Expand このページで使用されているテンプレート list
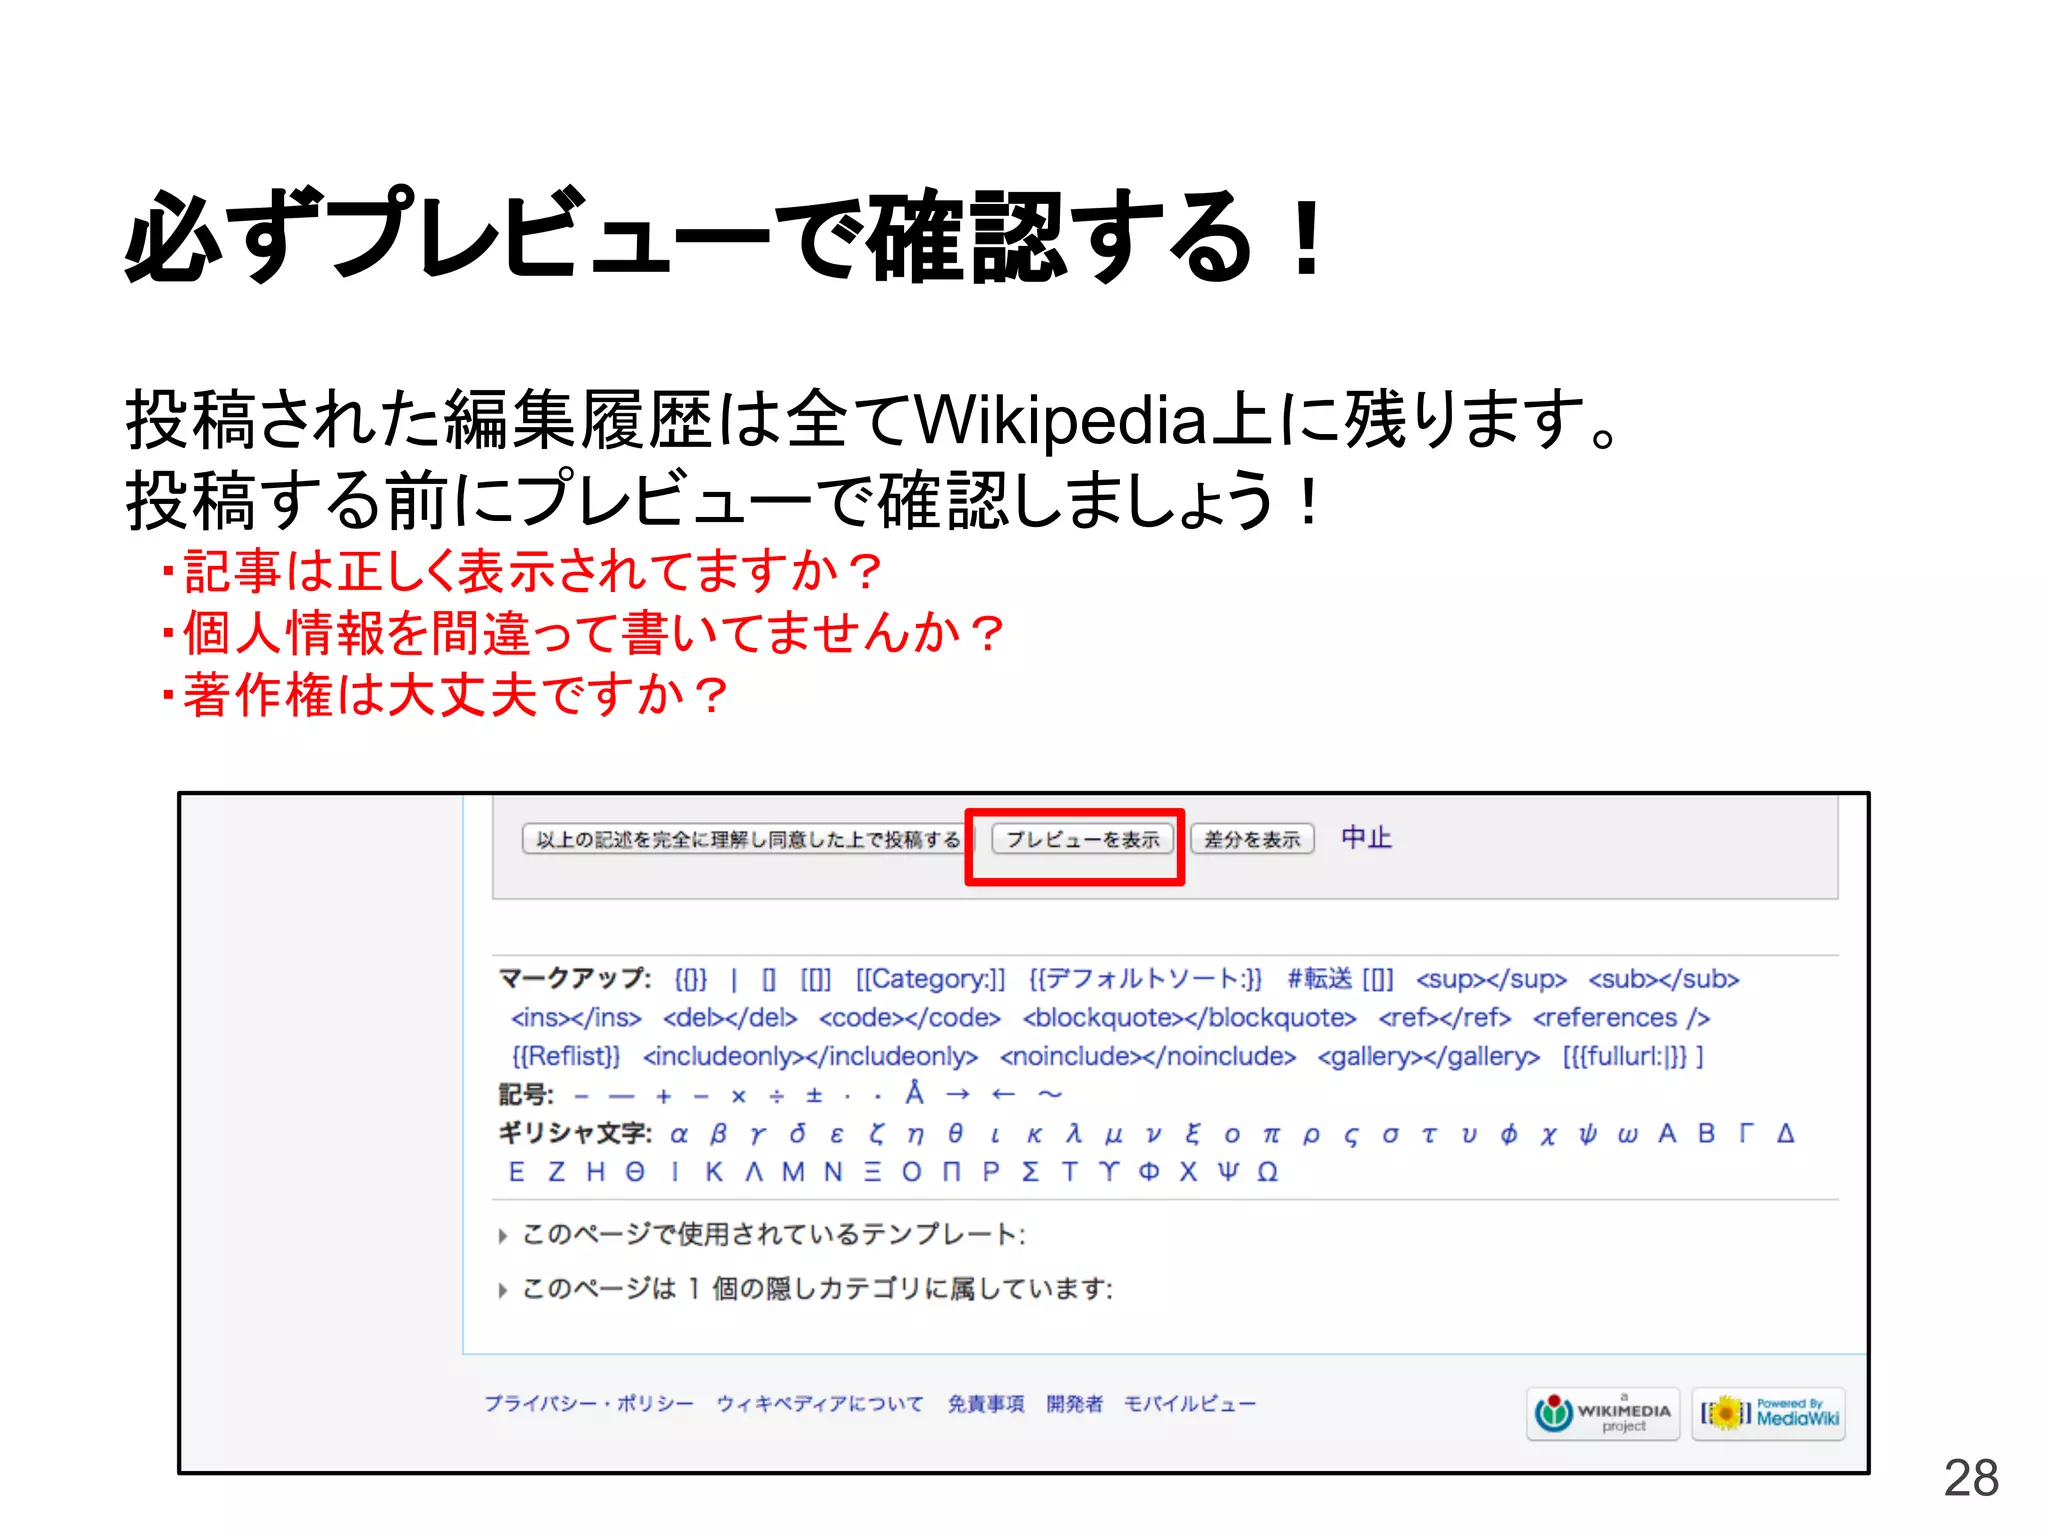The width and height of the screenshot is (2048, 1536). tap(763, 1235)
